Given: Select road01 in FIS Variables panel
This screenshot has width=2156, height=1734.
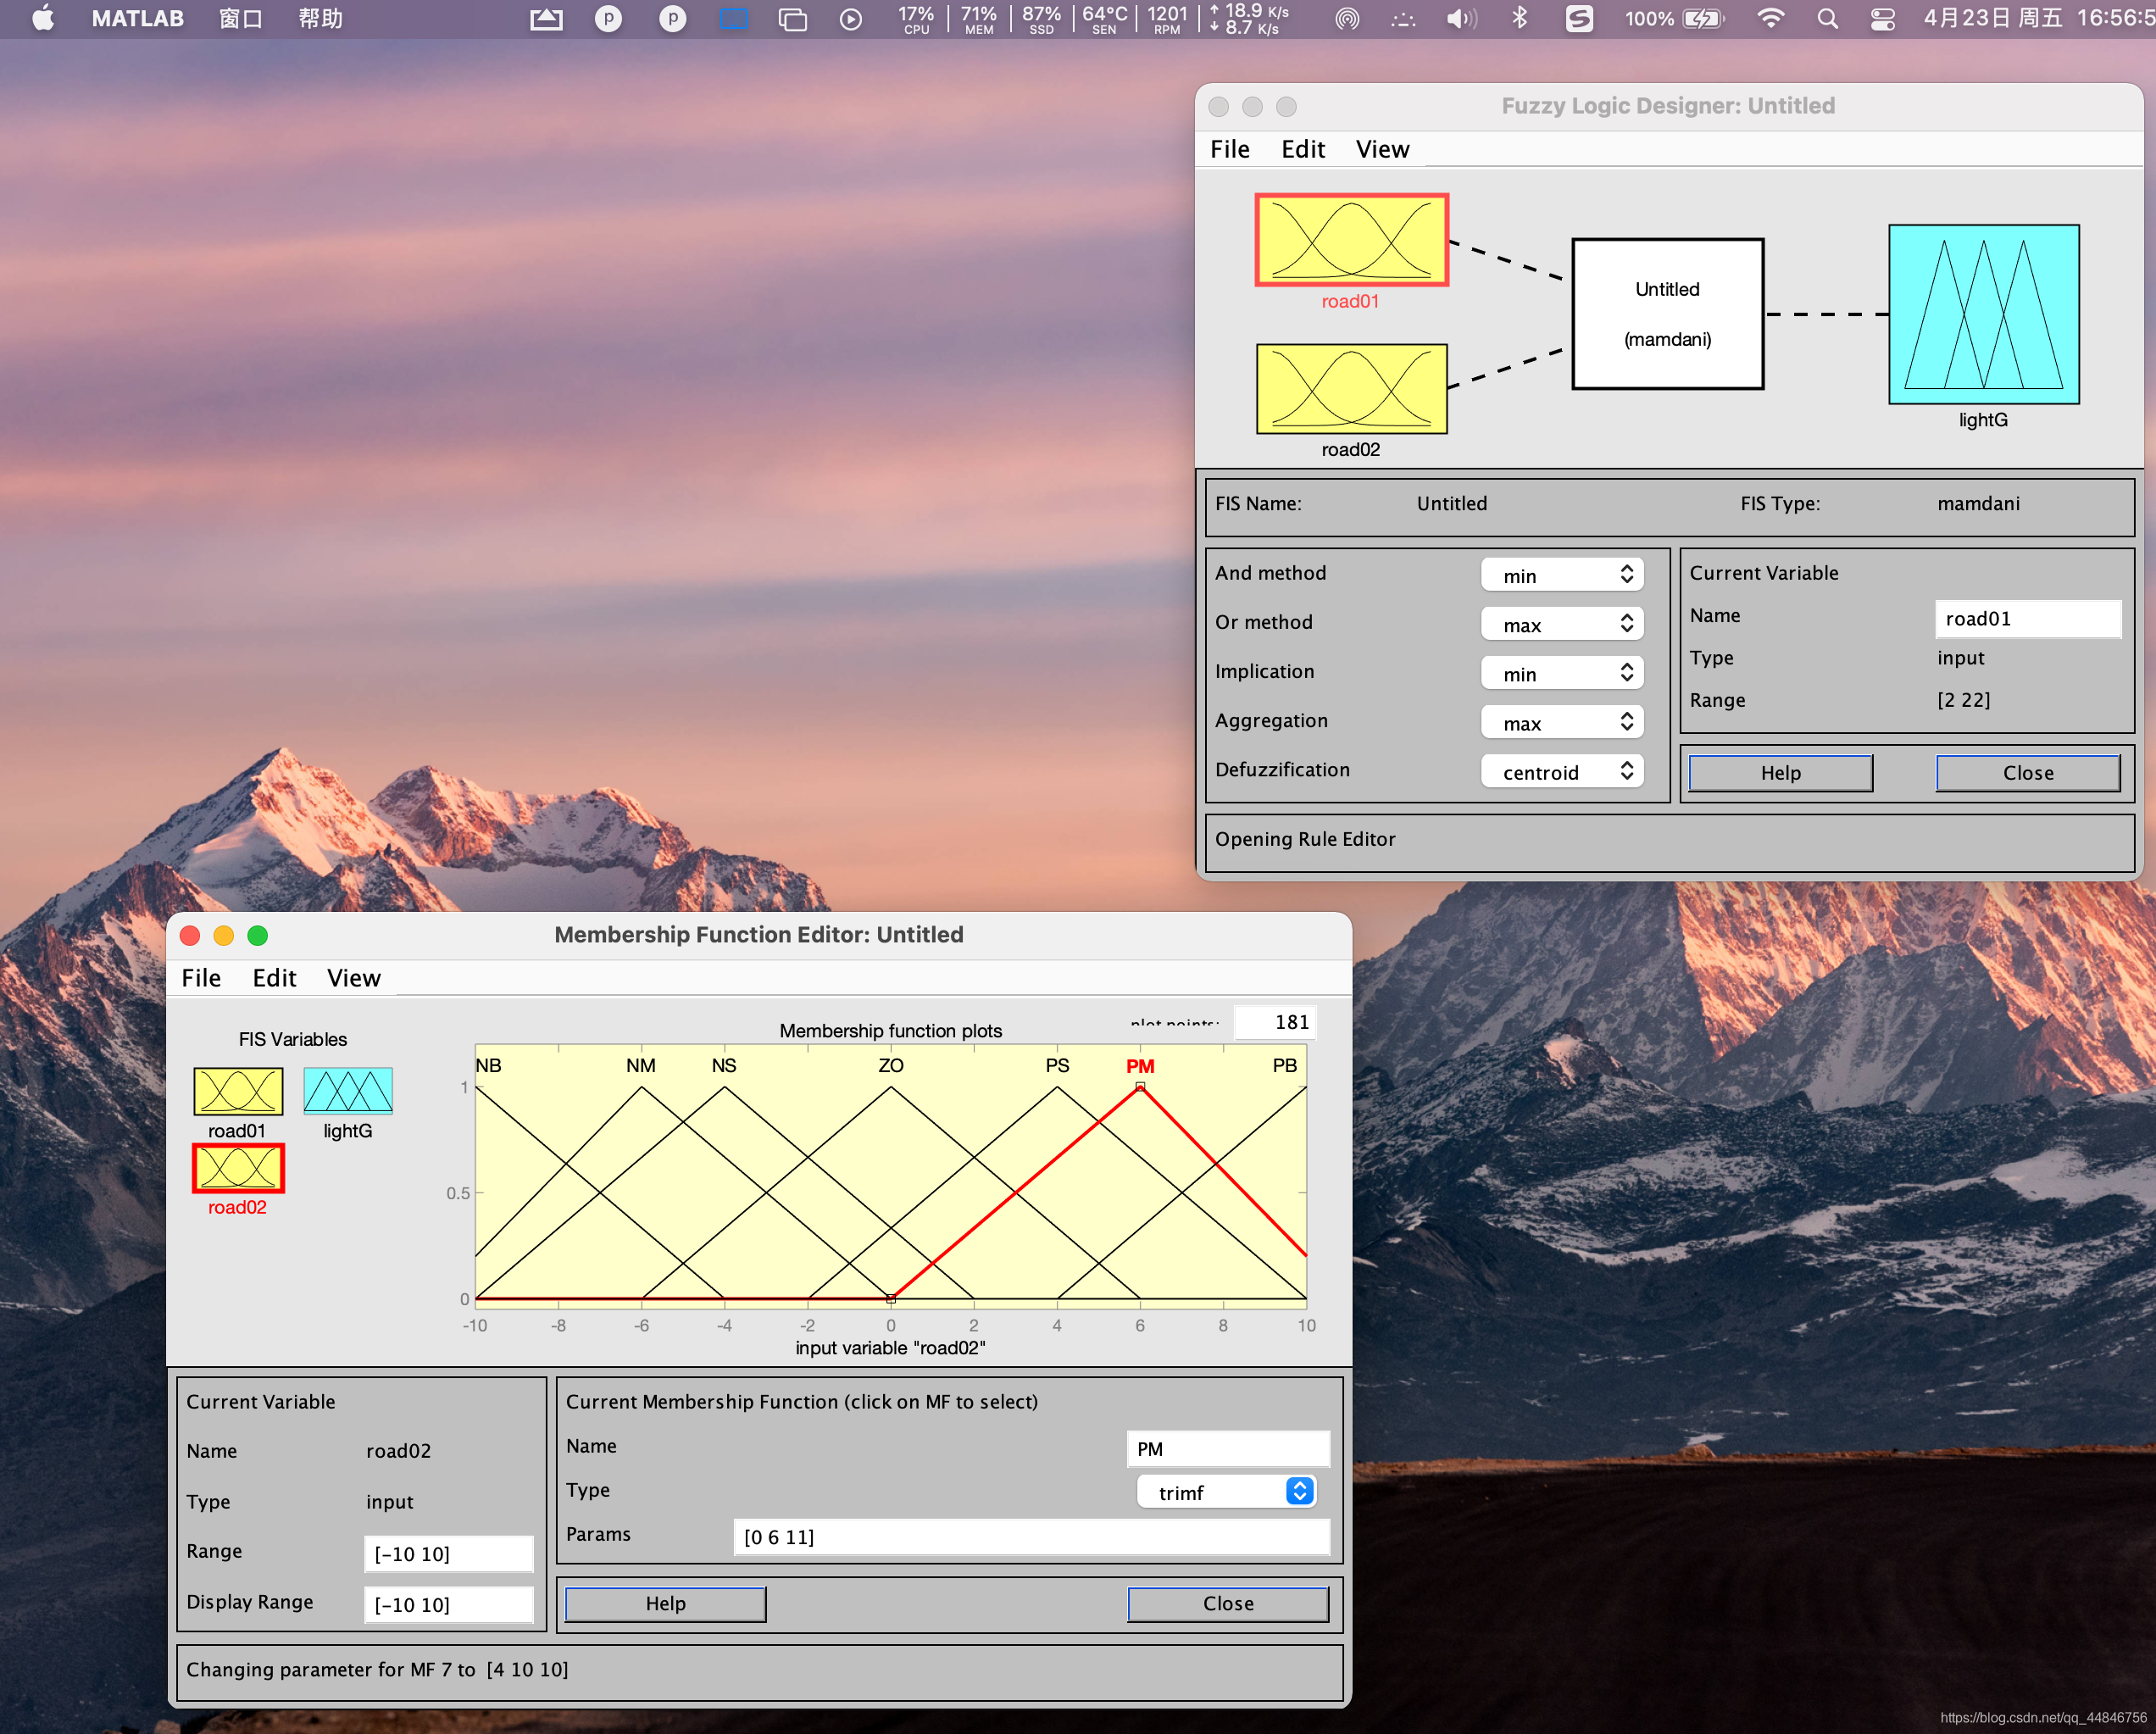Looking at the screenshot, I should tap(237, 1090).
